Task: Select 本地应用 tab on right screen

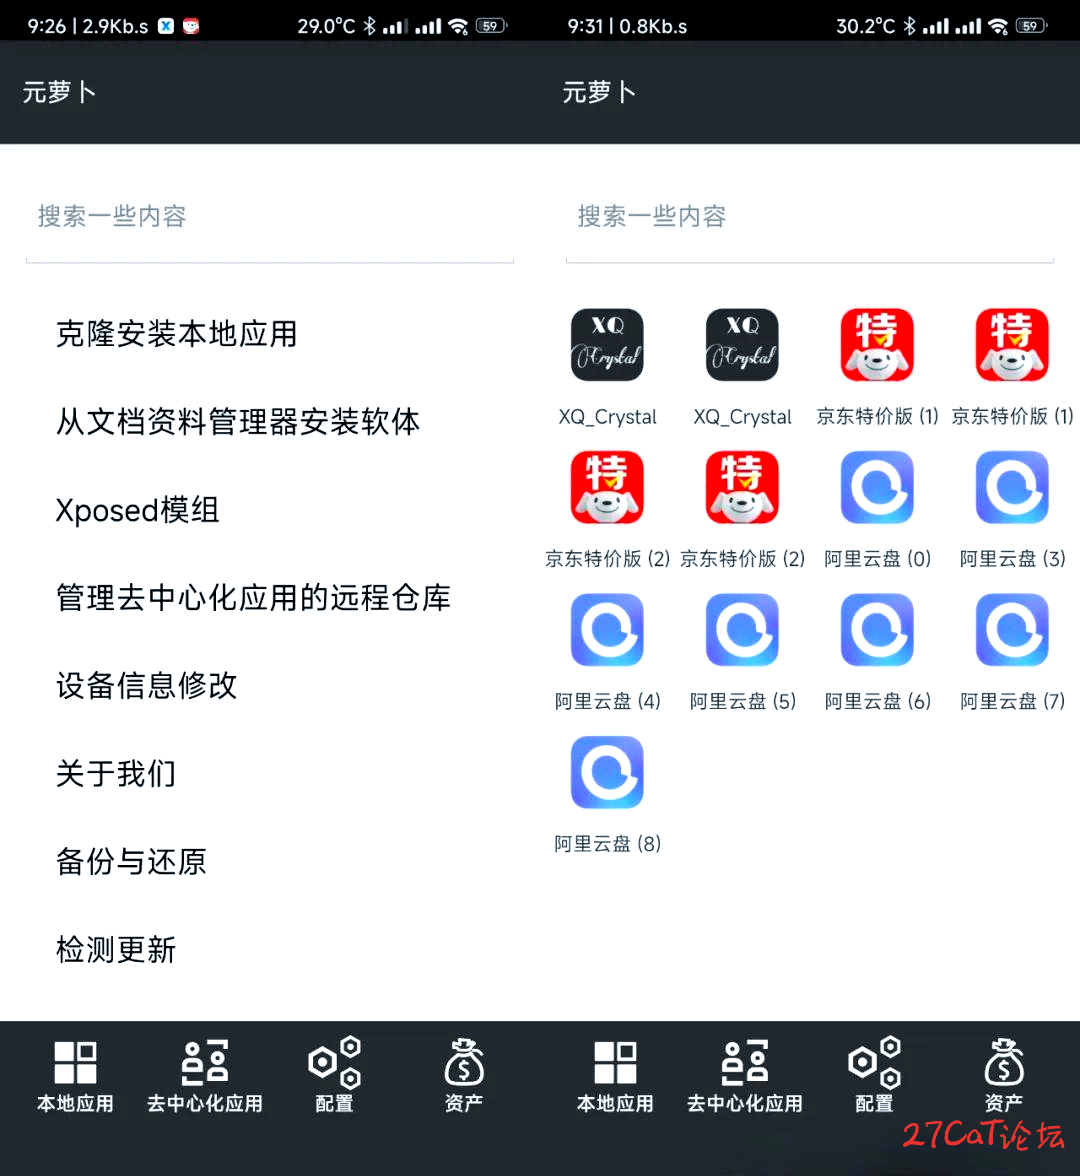Action: click(x=615, y=1076)
